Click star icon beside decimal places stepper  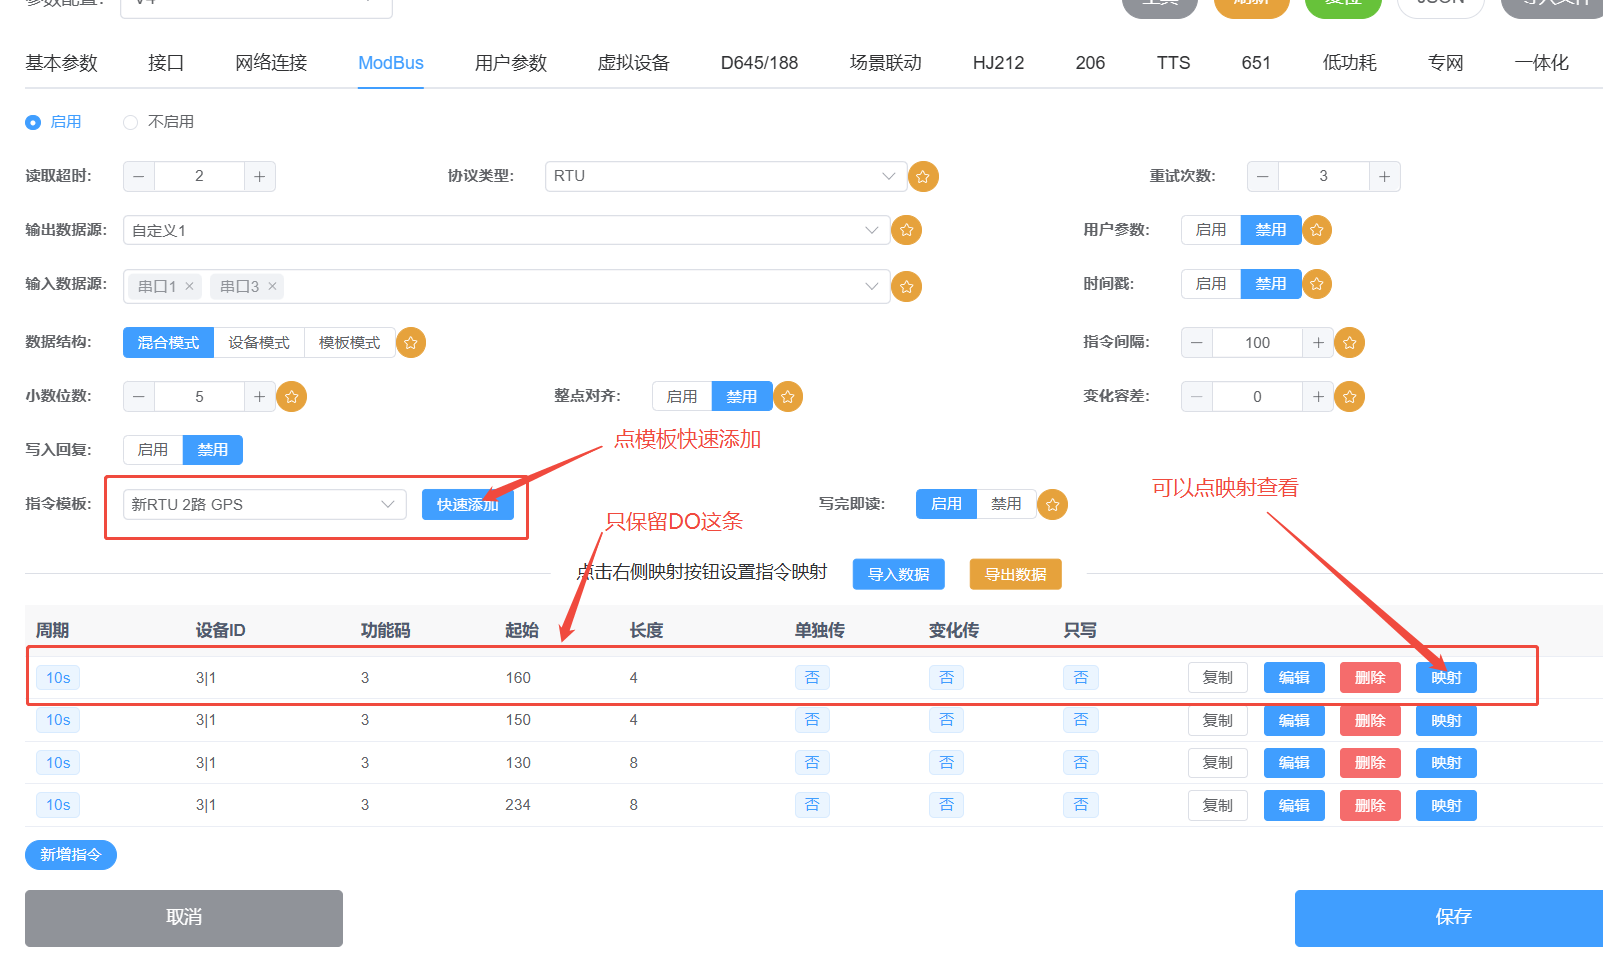(291, 397)
